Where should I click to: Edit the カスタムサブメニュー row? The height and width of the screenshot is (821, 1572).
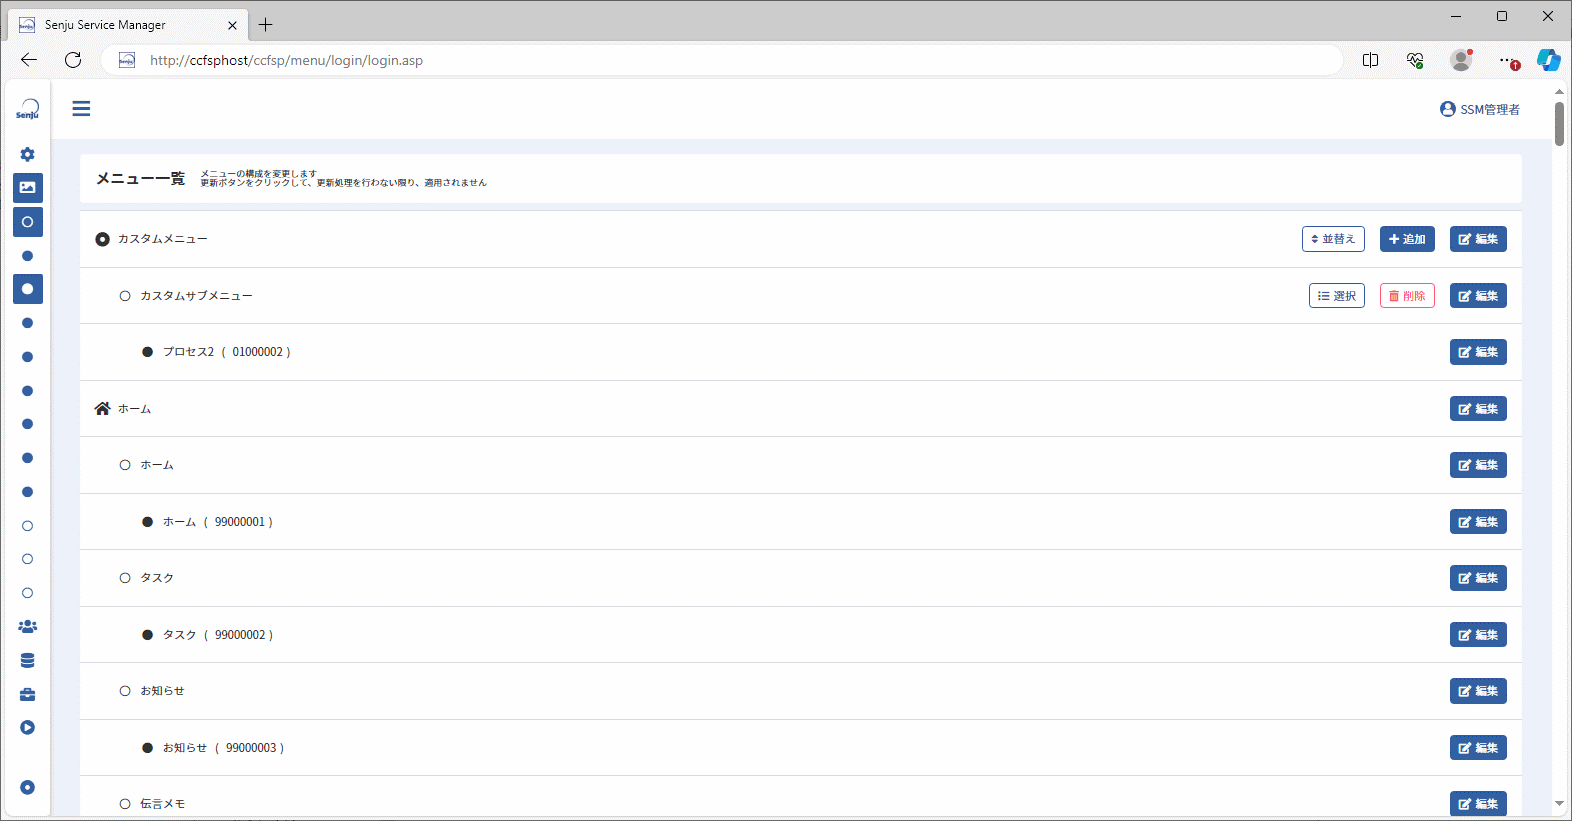pos(1478,296)
